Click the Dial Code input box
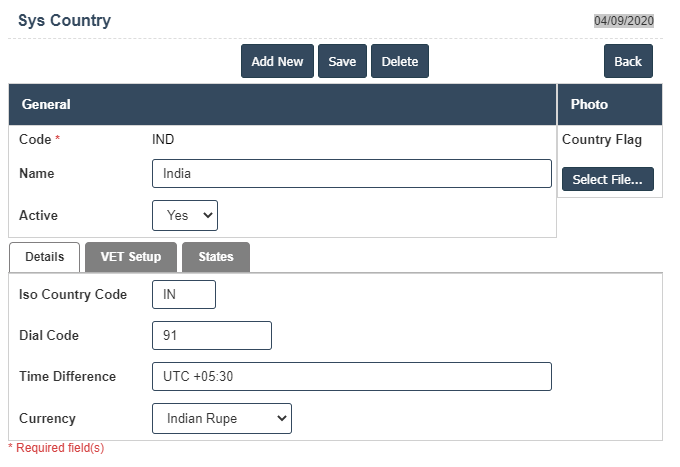680x467 pixels. tap(212, 336)
